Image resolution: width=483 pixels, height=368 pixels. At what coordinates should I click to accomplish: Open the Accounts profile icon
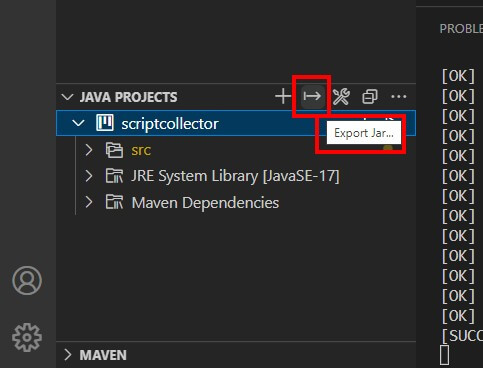tap(27, 280)
